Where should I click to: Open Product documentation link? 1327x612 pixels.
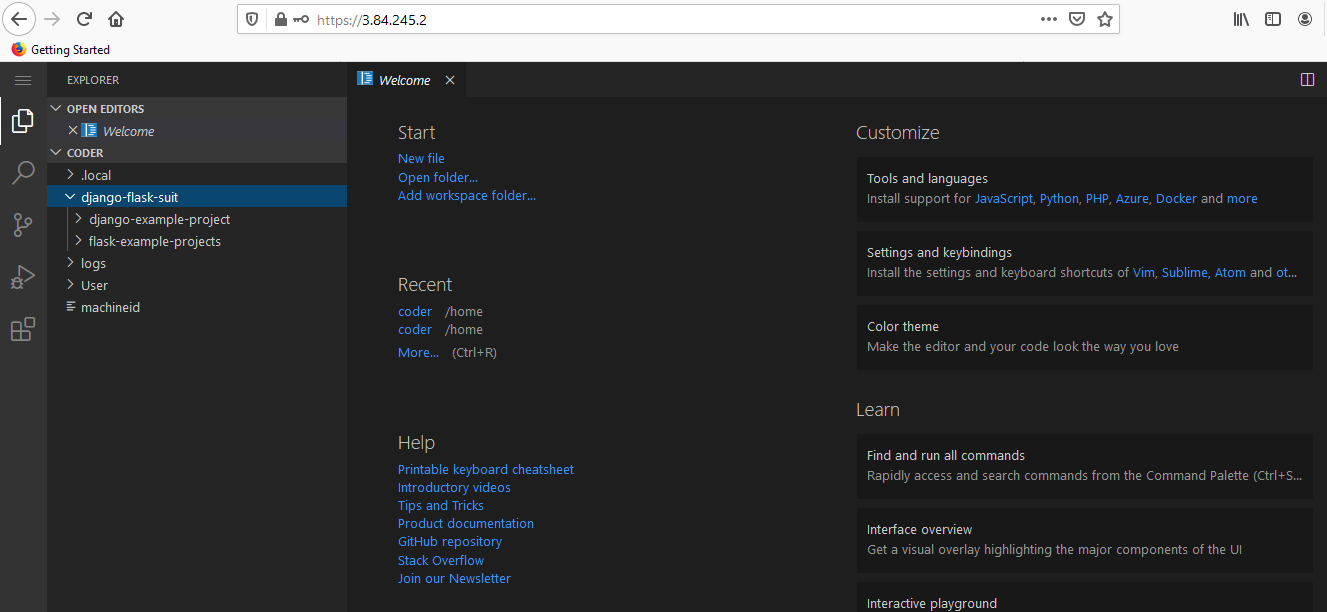pos(466,523)
